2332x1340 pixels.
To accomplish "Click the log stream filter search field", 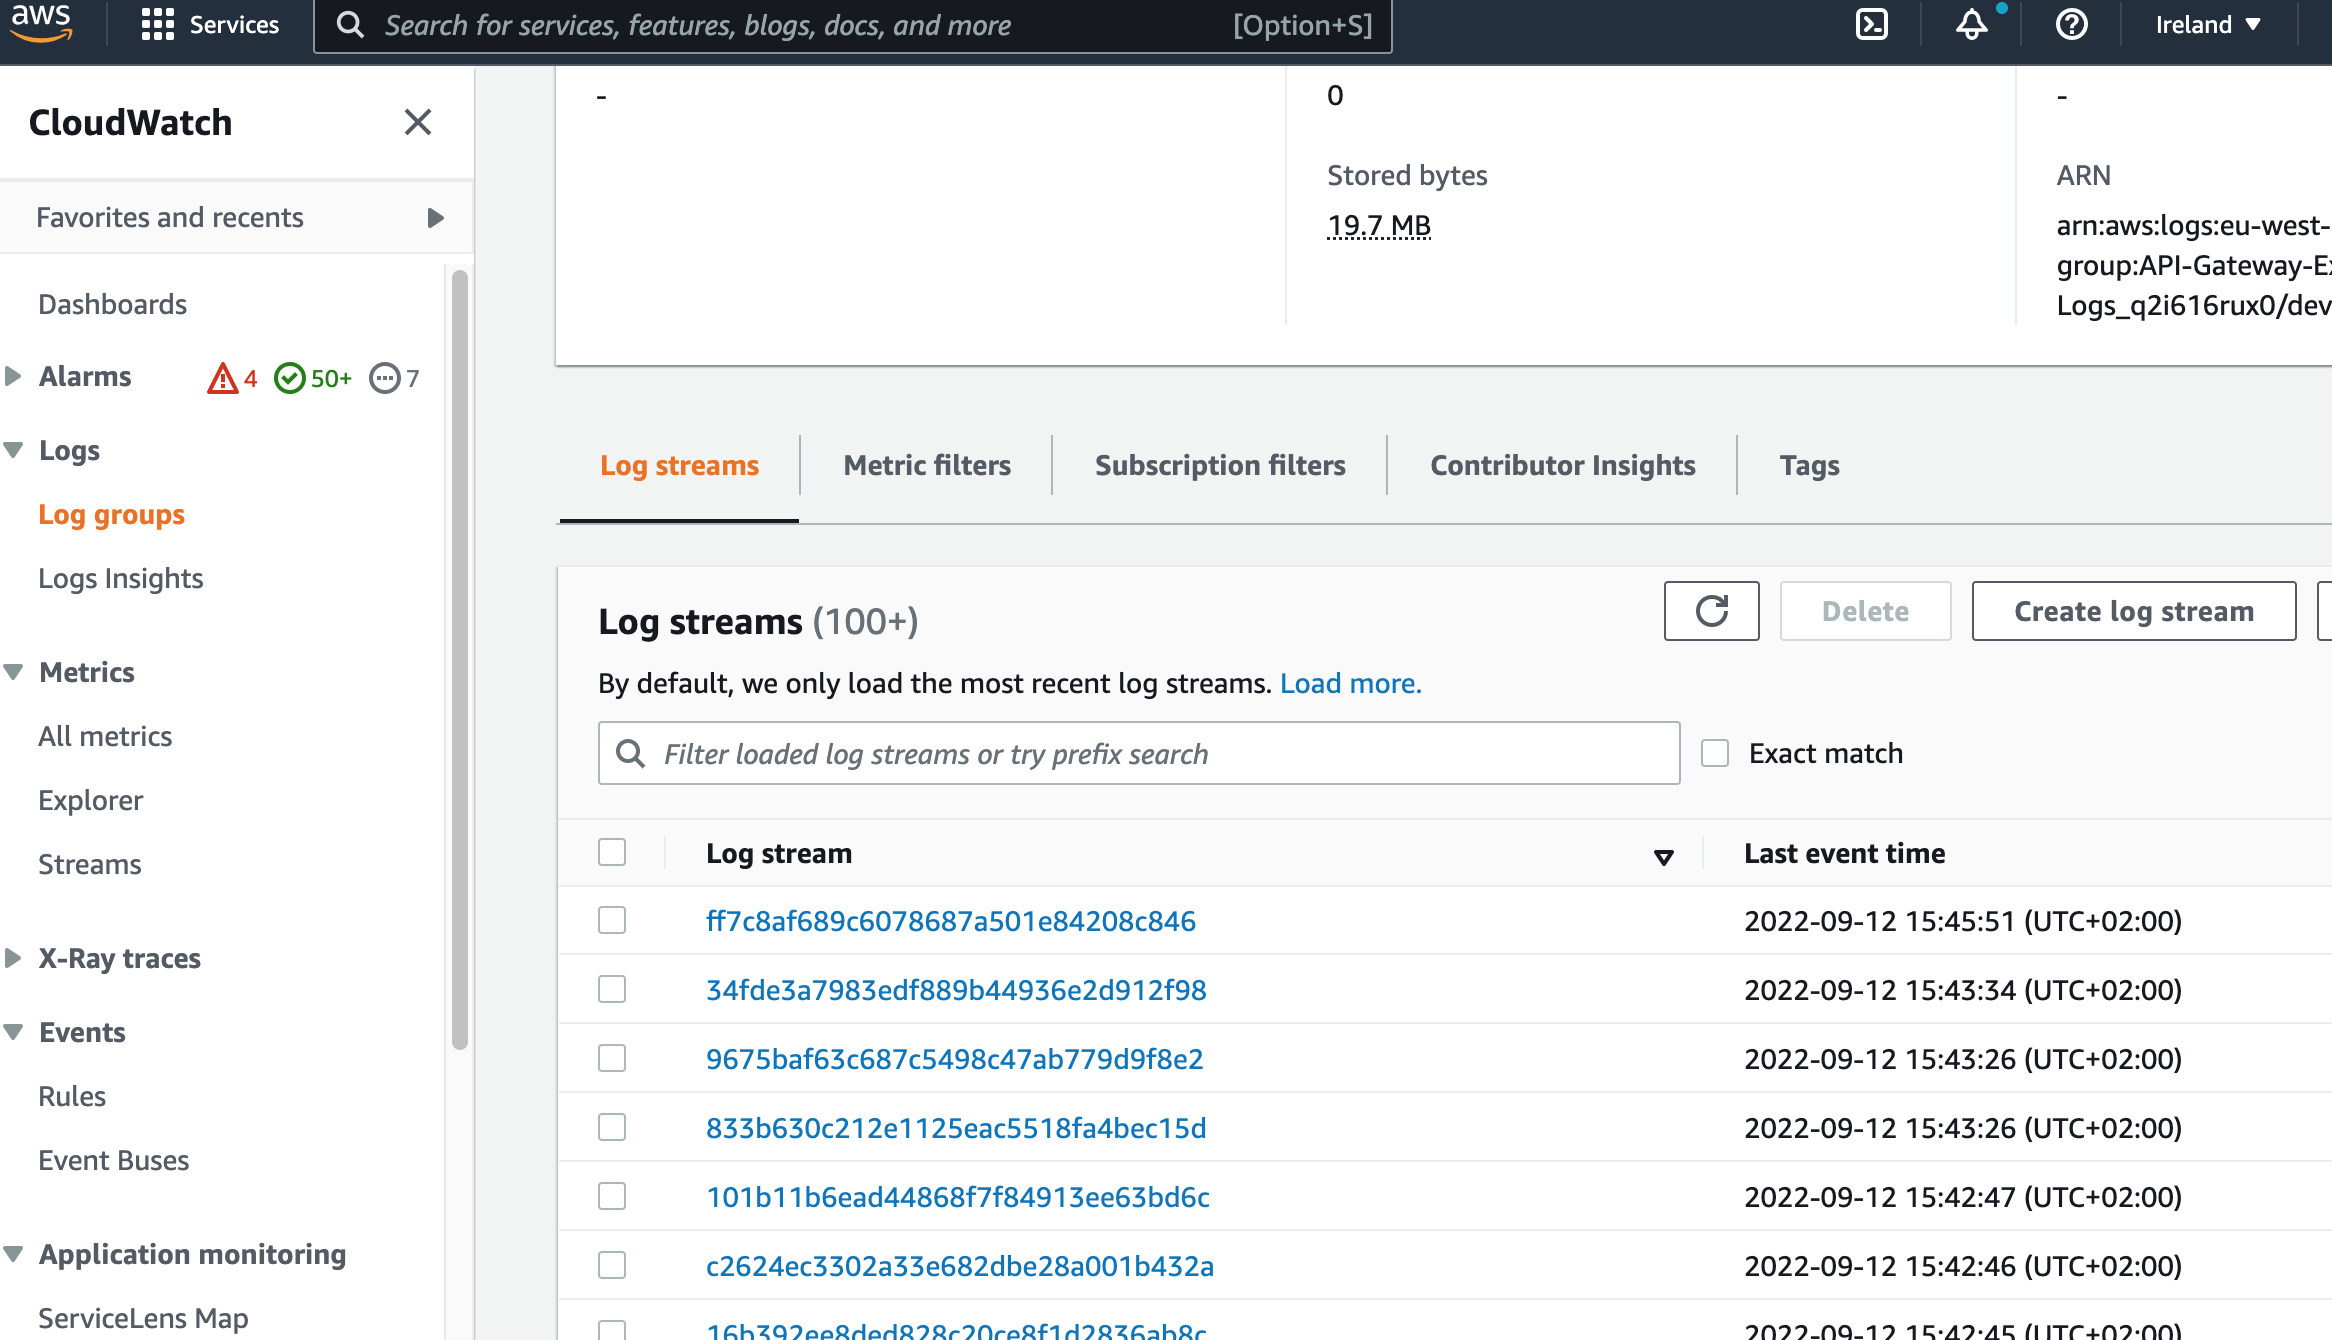I will point(1138,753).
